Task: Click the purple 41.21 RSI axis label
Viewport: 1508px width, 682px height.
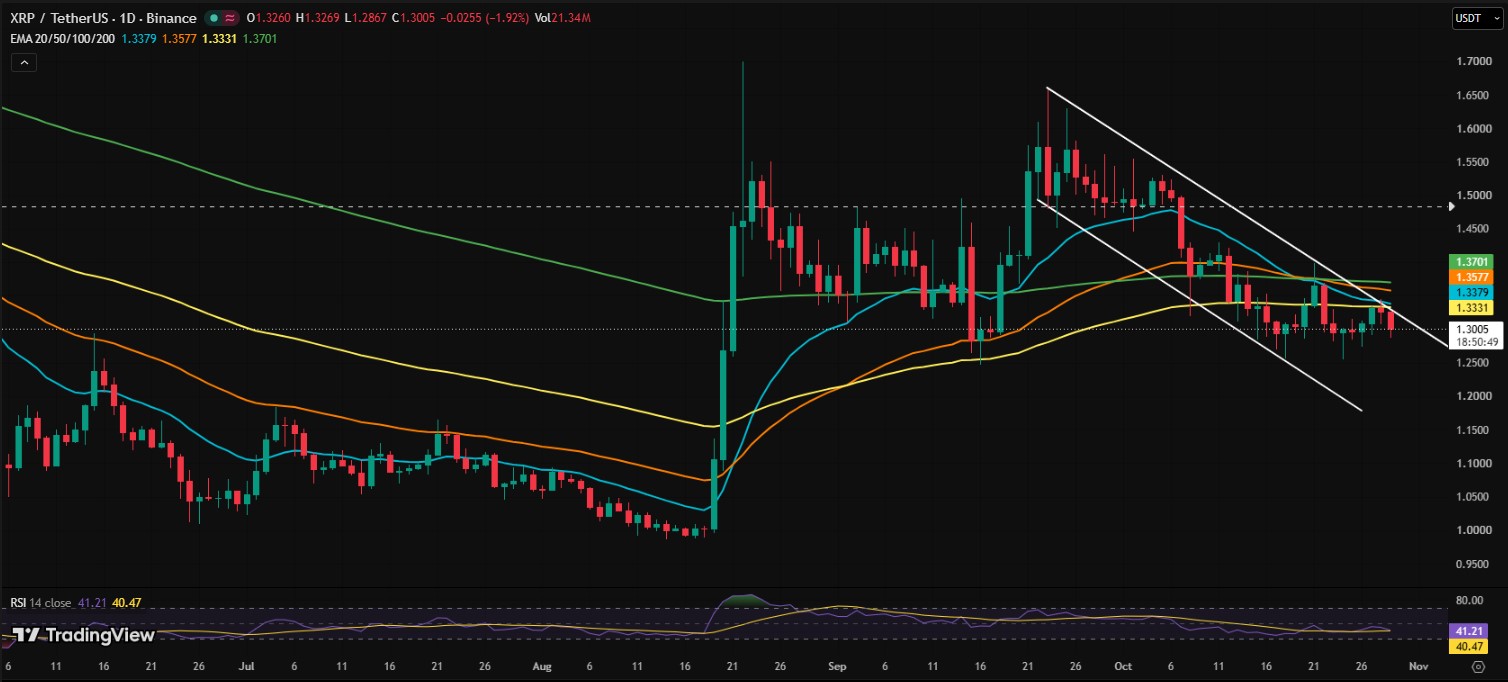Action: point(1467,632)
